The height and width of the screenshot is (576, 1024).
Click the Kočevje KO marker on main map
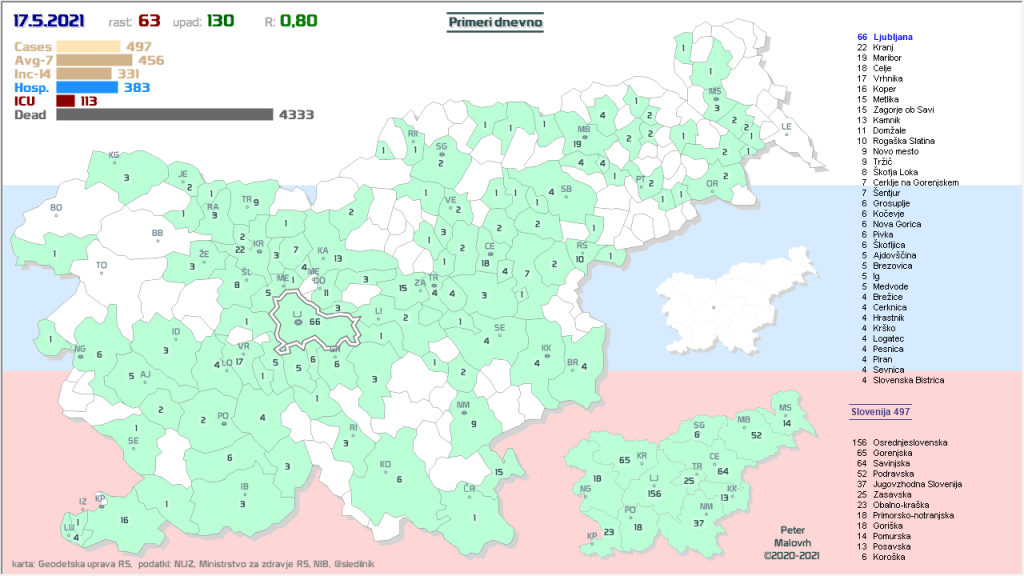point(385,465)
